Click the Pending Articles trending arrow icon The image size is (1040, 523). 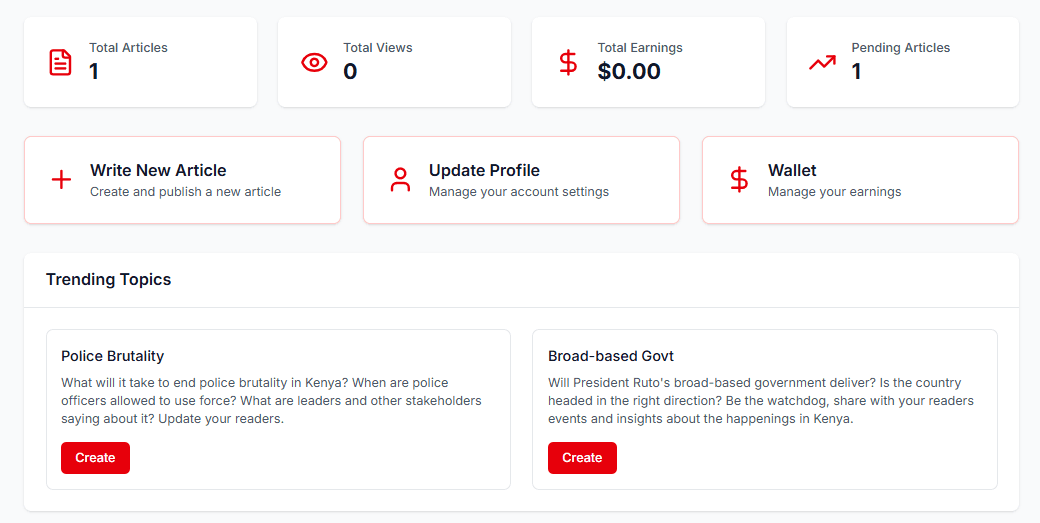point(822,62)
